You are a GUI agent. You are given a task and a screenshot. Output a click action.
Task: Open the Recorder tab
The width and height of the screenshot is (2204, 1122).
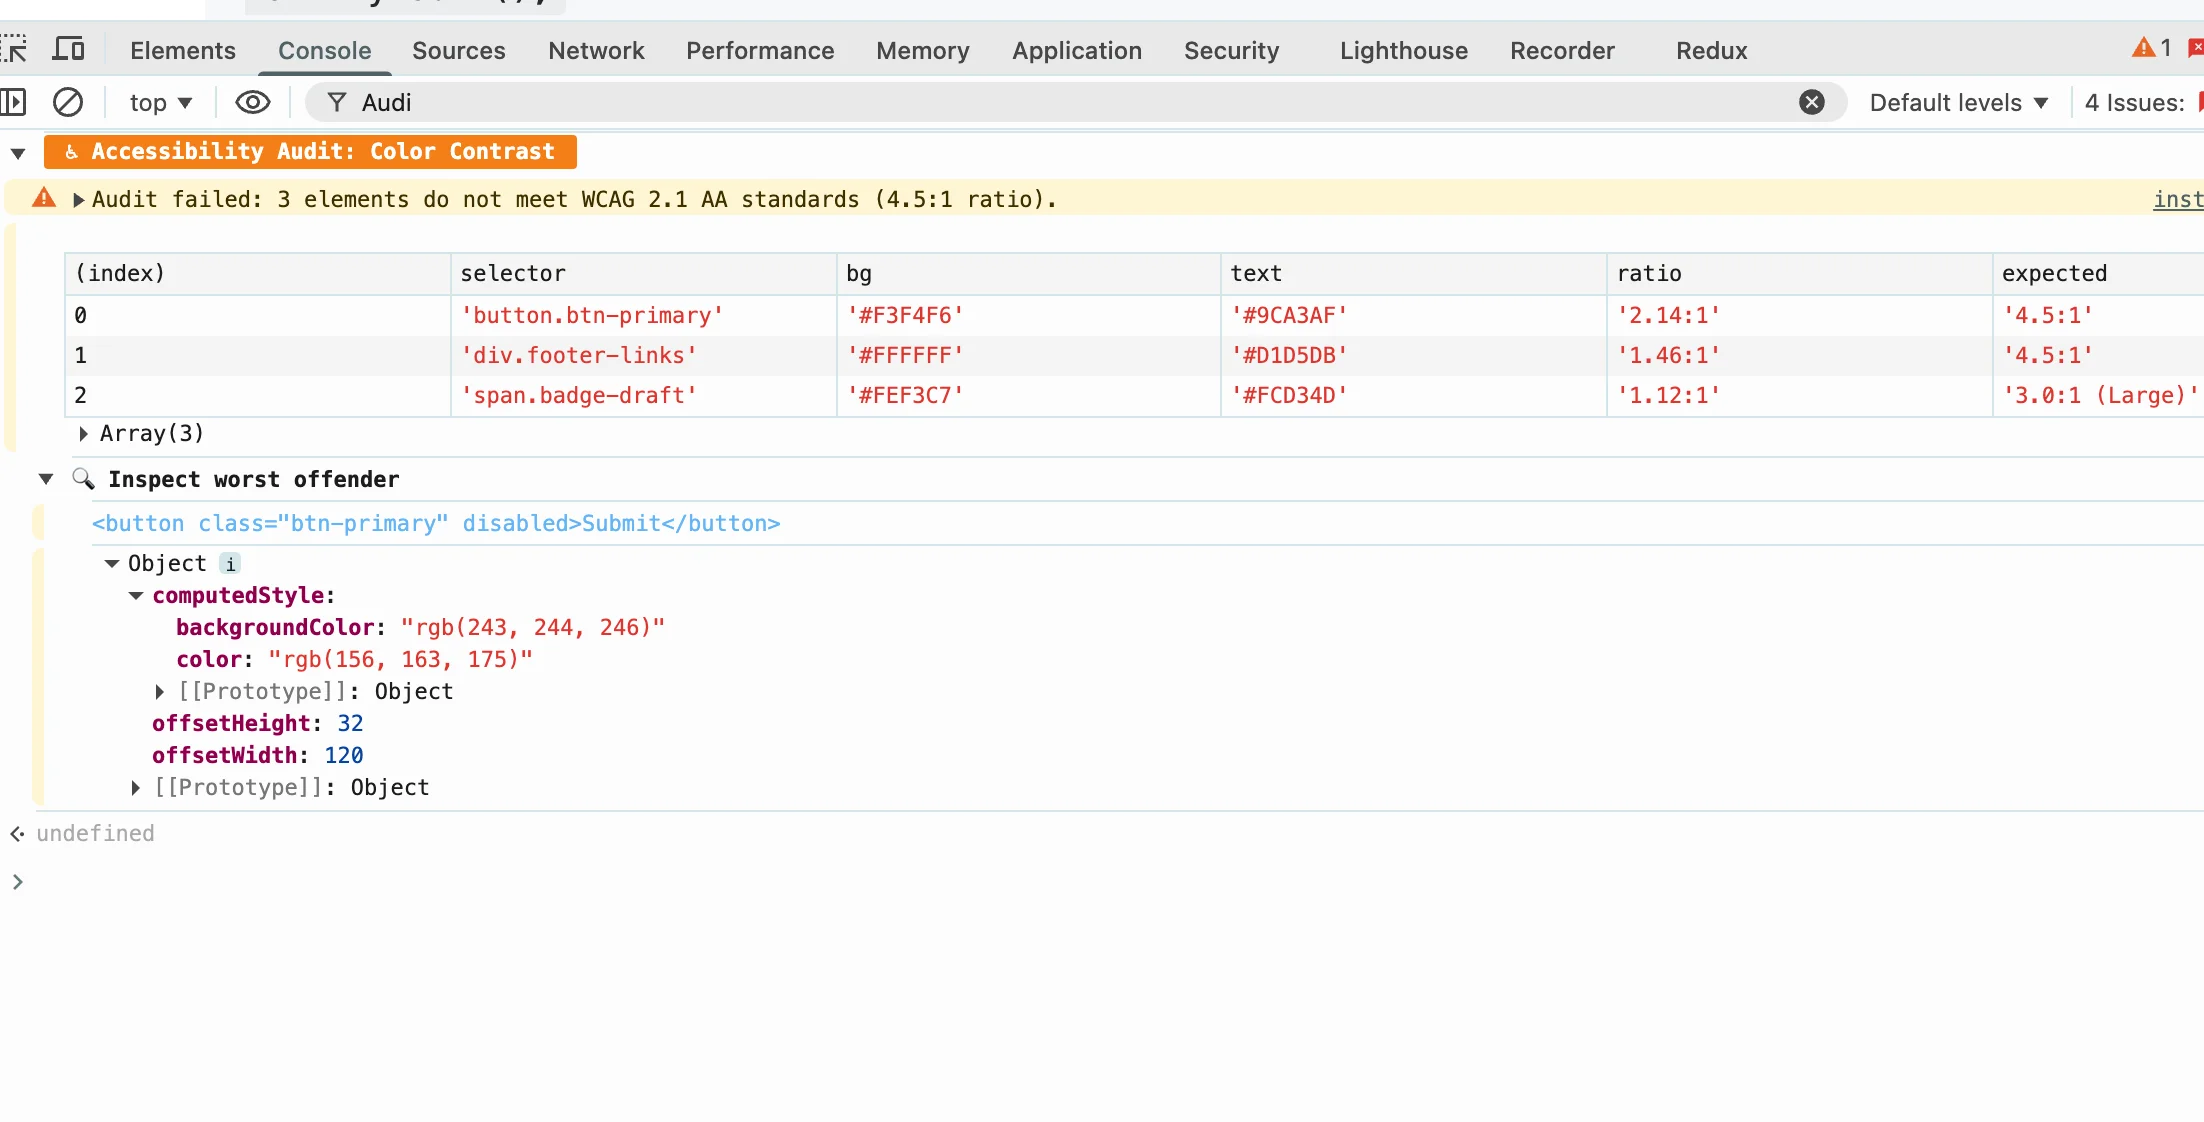(x=1562, y=50)
